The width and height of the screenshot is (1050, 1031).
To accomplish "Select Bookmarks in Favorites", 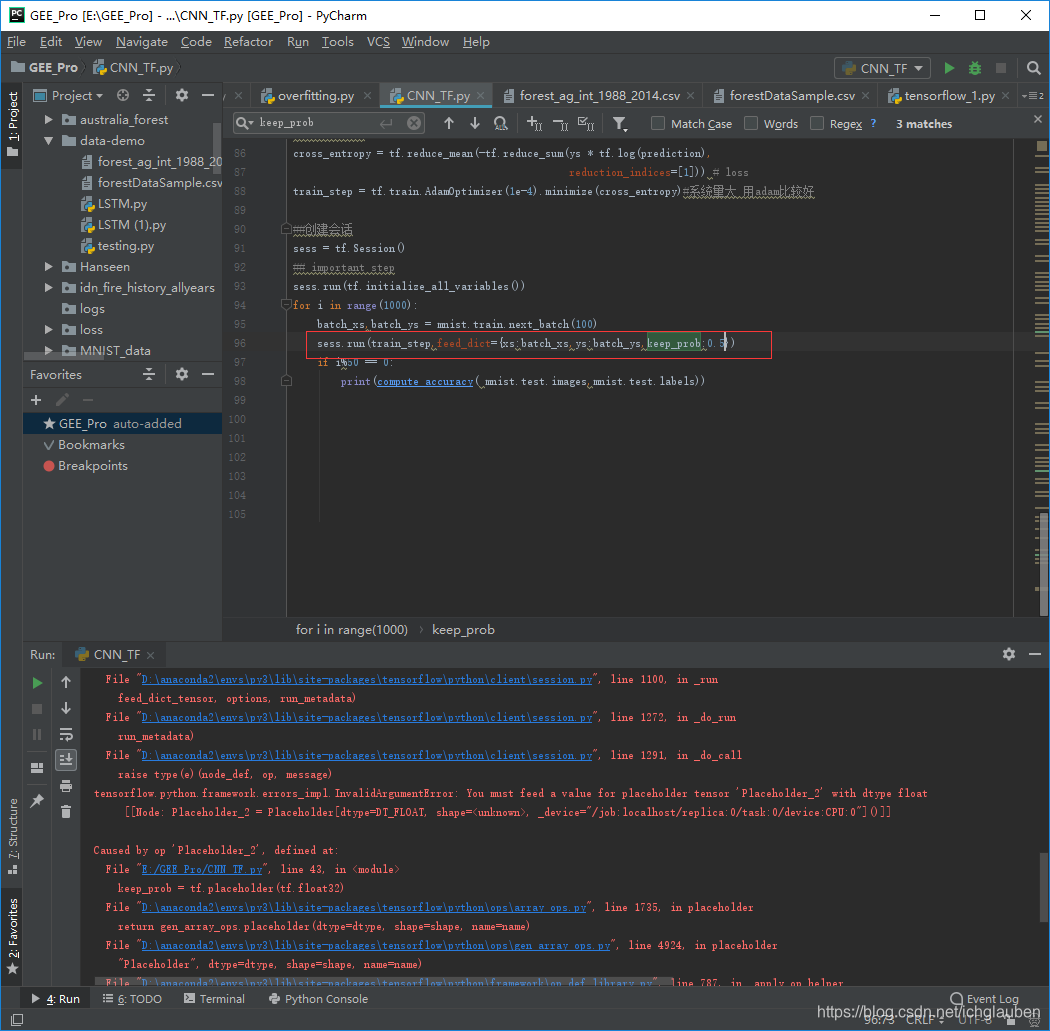I will pos(84,445).
